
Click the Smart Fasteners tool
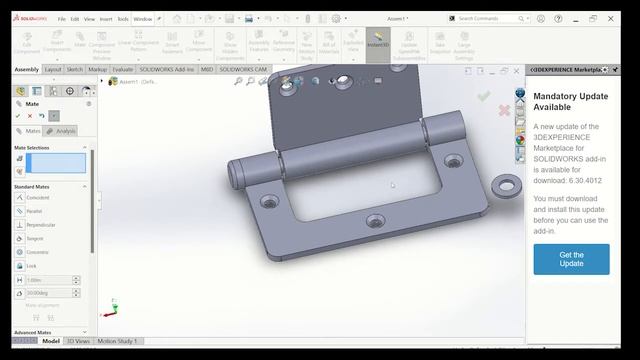pos(172,42)
